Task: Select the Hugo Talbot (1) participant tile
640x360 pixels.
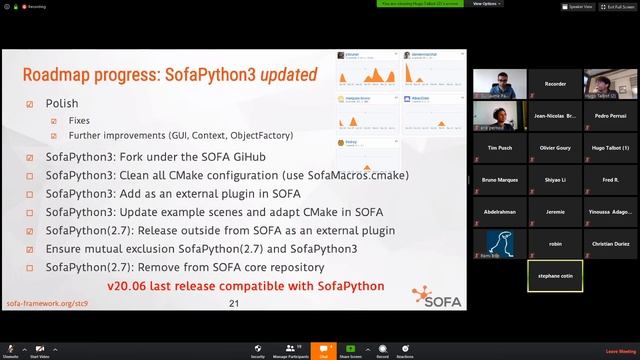Action: [x=610, y=148]
